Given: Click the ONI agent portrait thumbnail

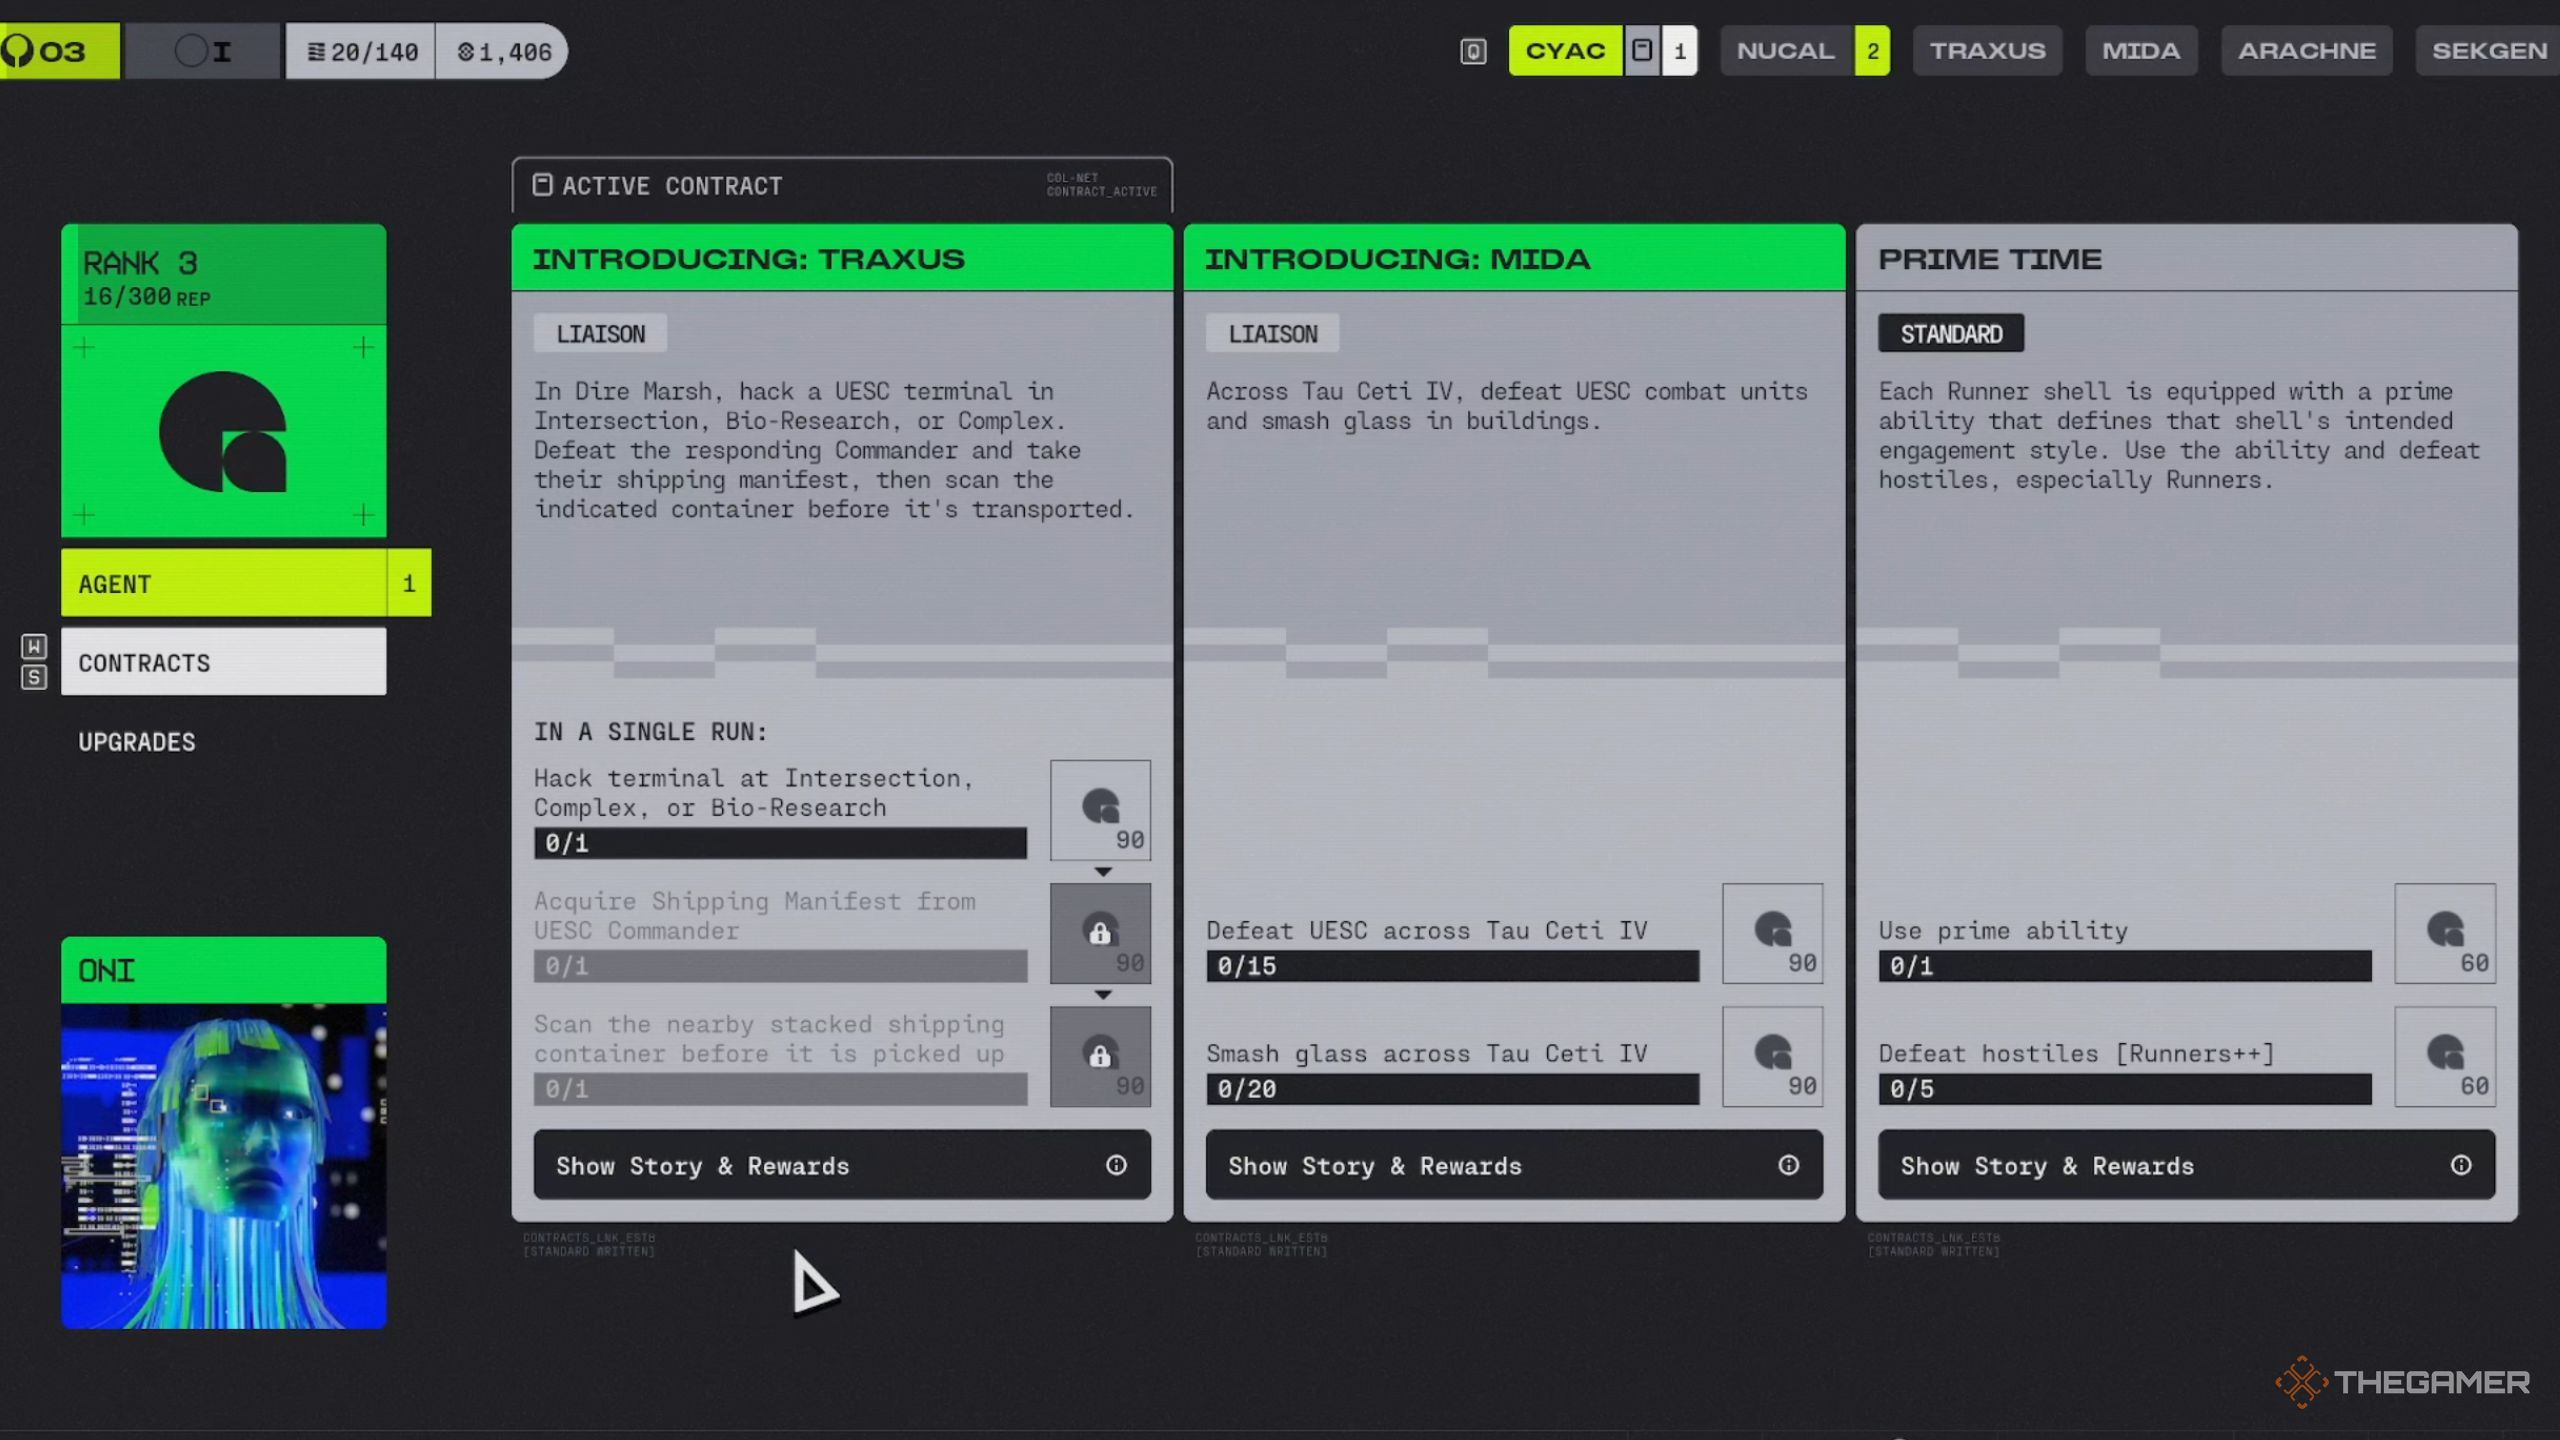Looking at the screenshot, I should pyautogui.click(x=223, y=1165).
